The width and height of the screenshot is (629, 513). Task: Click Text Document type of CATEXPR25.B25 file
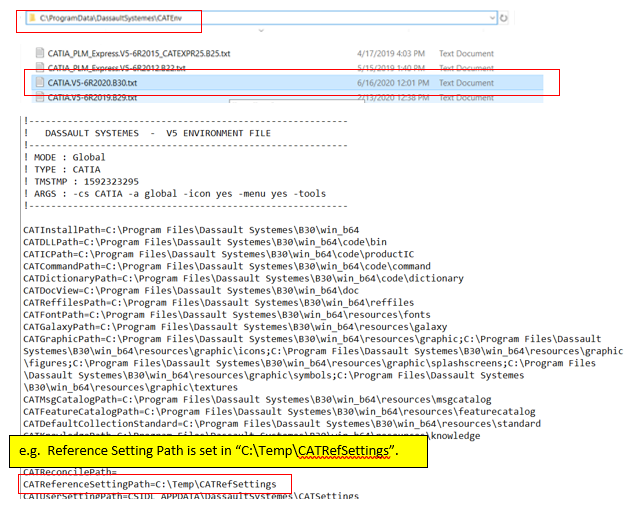[x=466, y=53]
